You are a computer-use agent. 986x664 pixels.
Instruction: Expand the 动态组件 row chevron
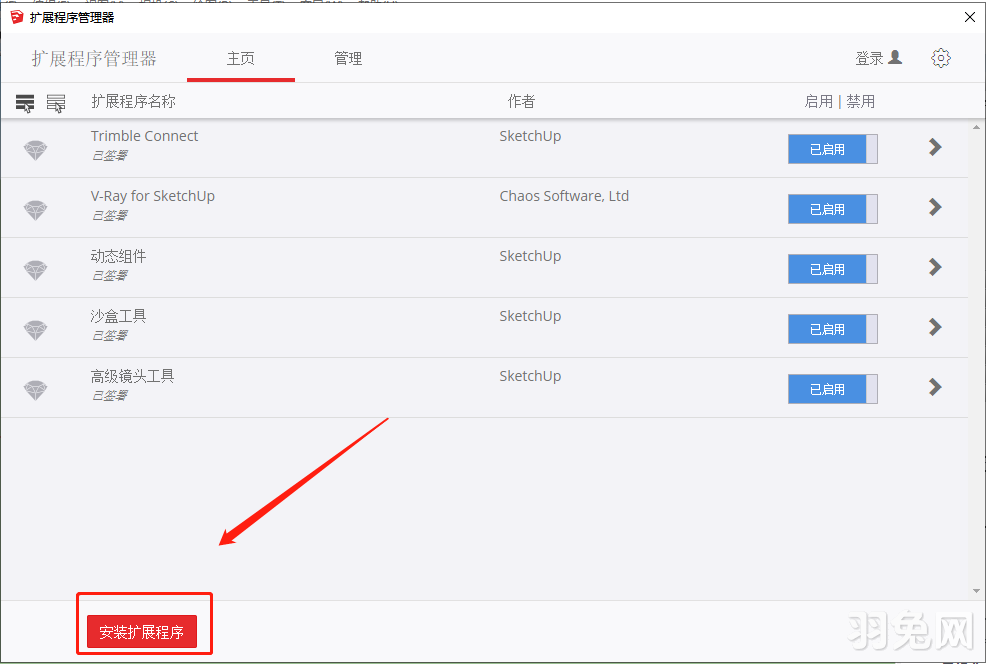point(934,267)
